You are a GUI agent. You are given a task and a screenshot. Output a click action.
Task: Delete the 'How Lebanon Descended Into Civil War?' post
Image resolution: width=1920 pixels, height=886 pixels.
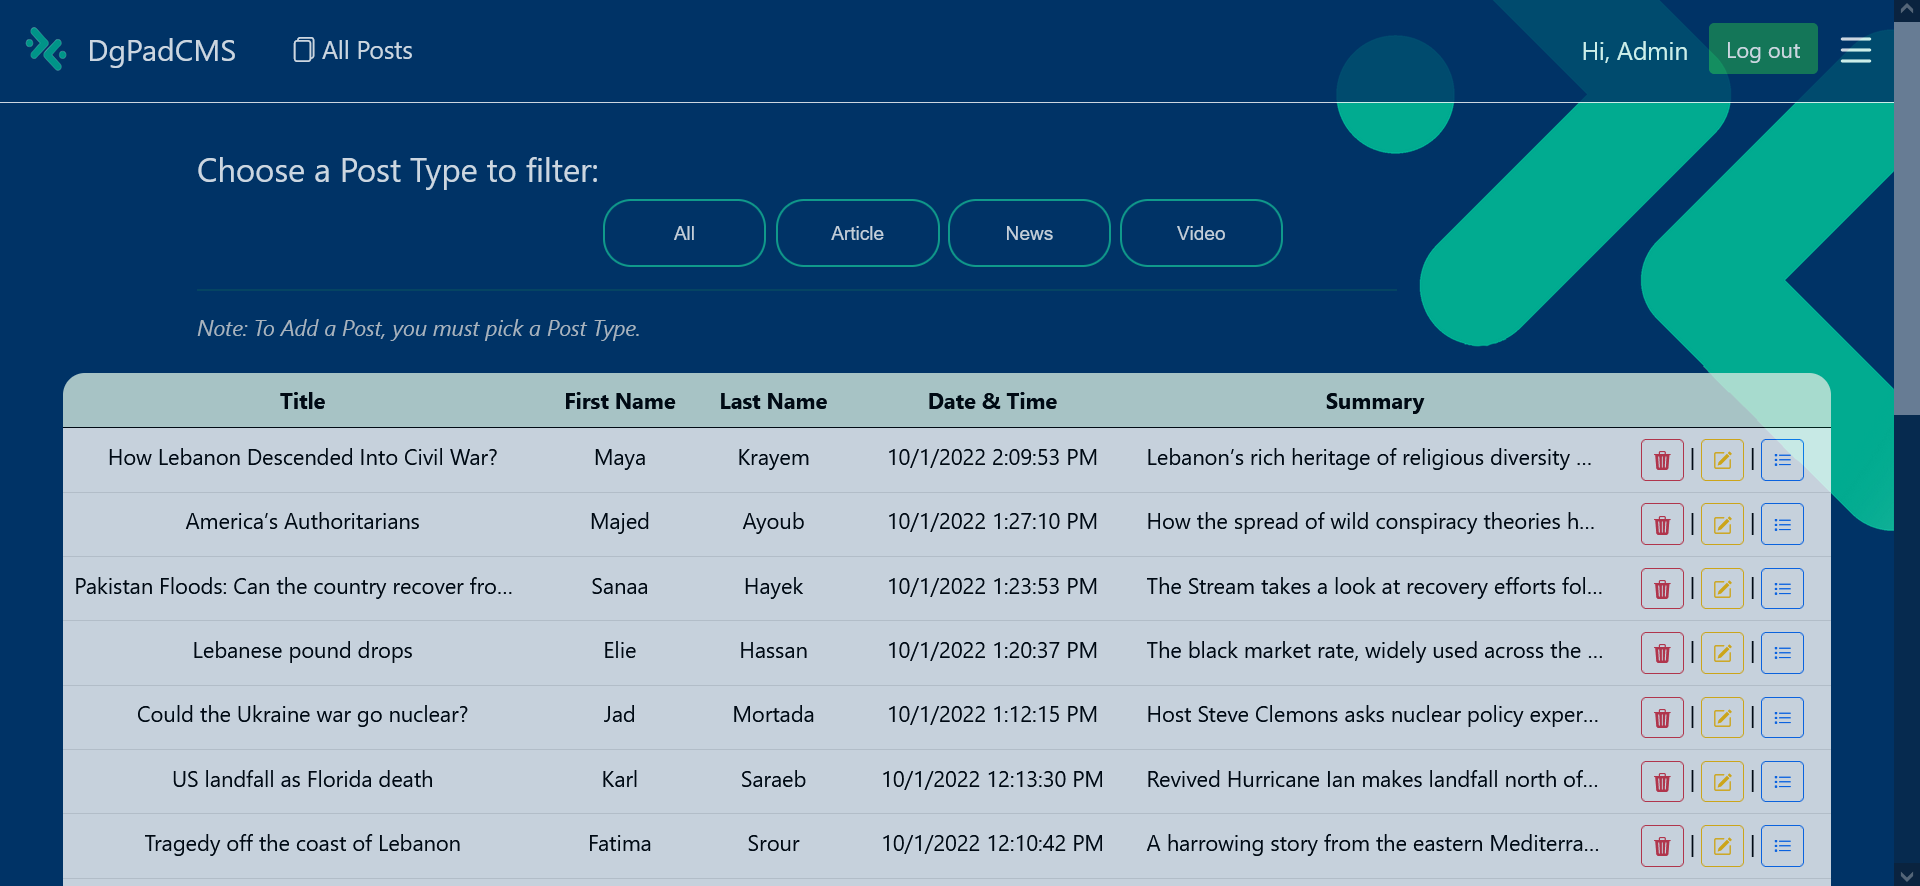tap(1661, 460)
